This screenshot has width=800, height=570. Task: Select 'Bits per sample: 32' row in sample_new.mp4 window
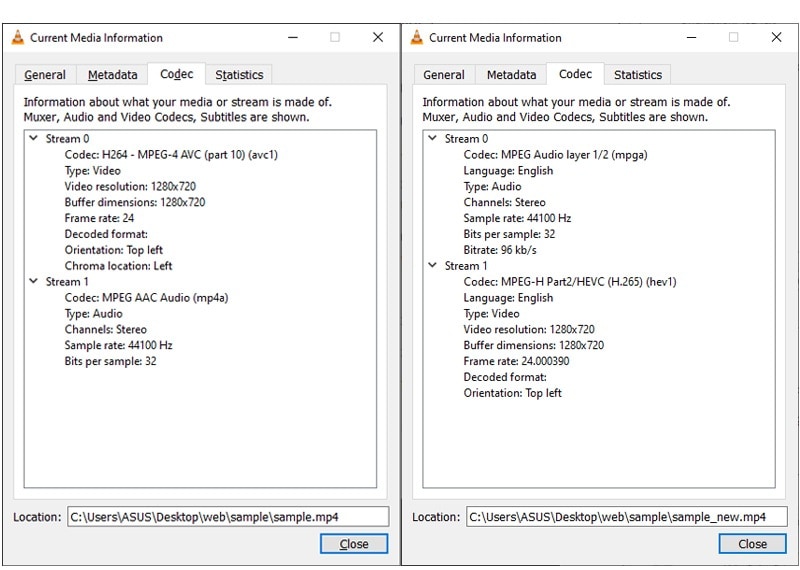(x=509, y=234)
